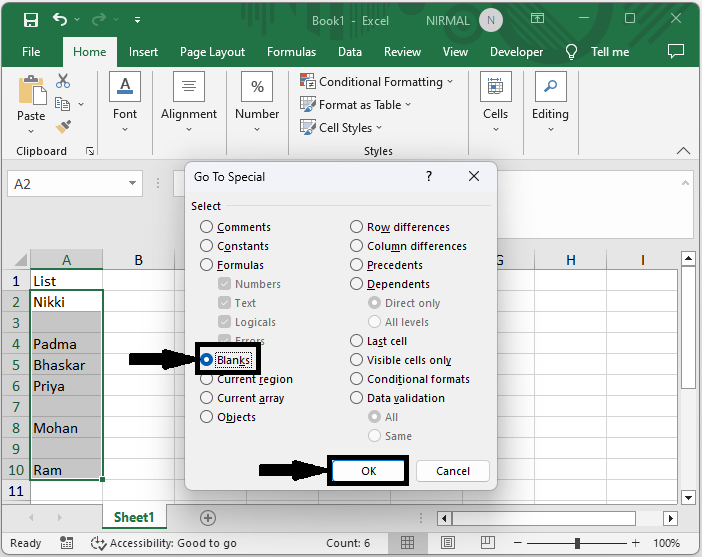Choose the Data validation option
The image size is (702, 557).
point(398,398)
